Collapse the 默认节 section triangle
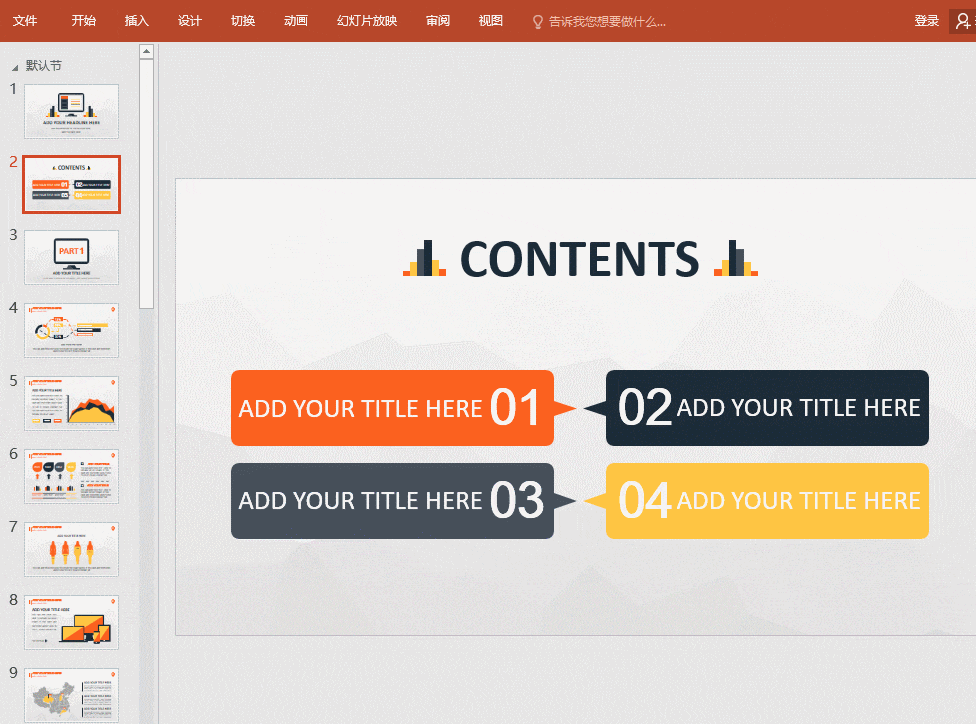The height and width of the screenshot is (724, 976). 14,67
